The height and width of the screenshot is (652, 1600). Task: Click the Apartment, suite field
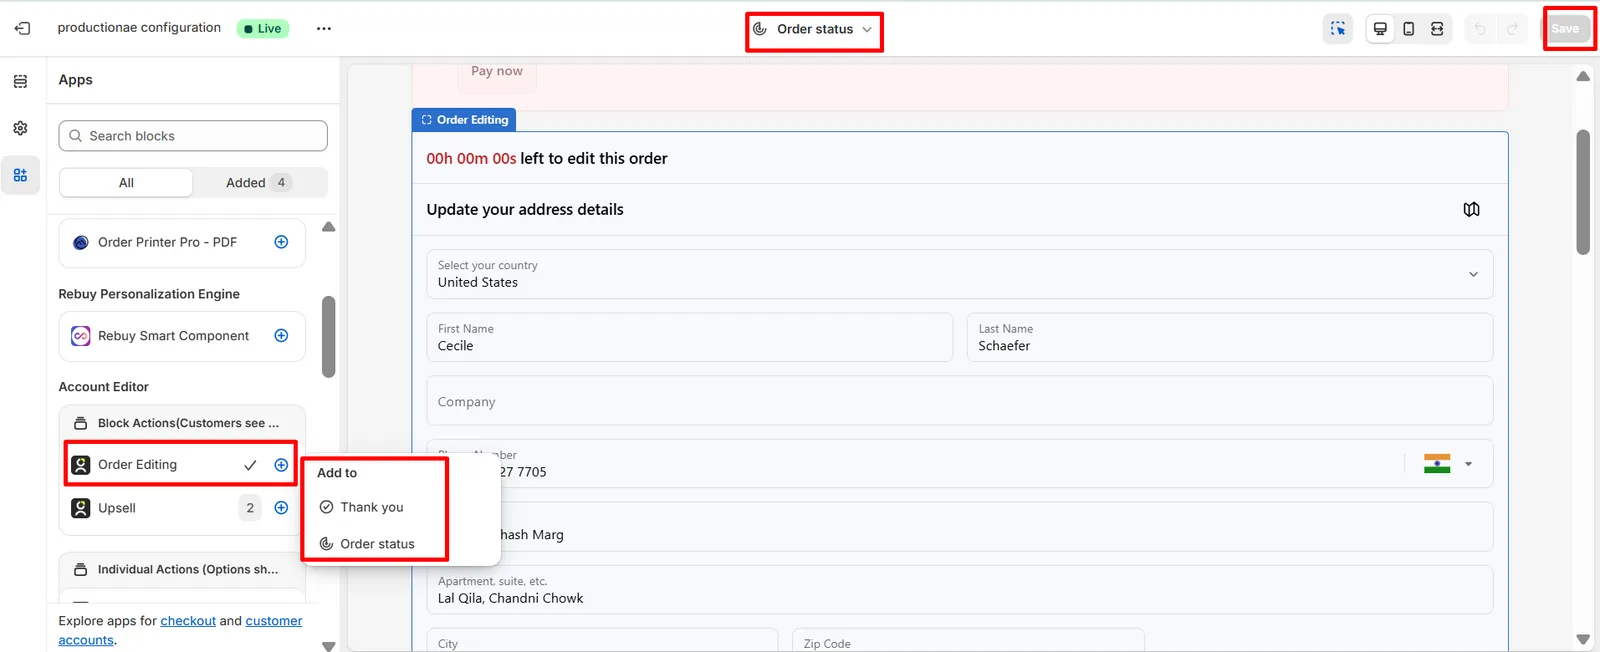[960, 590]
